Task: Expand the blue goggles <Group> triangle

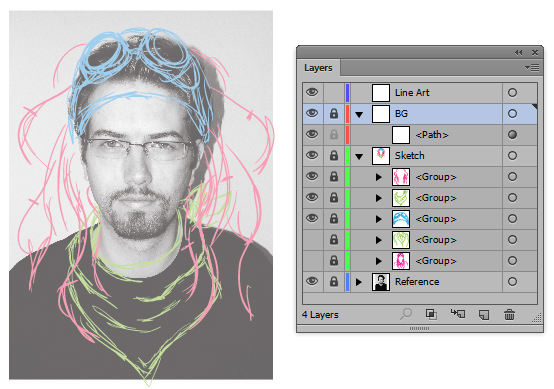Action: (378, 219)
